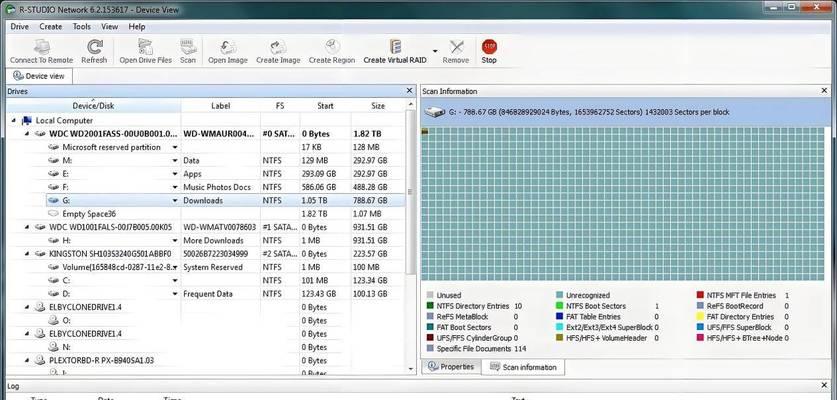Open the Tools menu
The image size is (837, 400).
[x=82, y=26]
